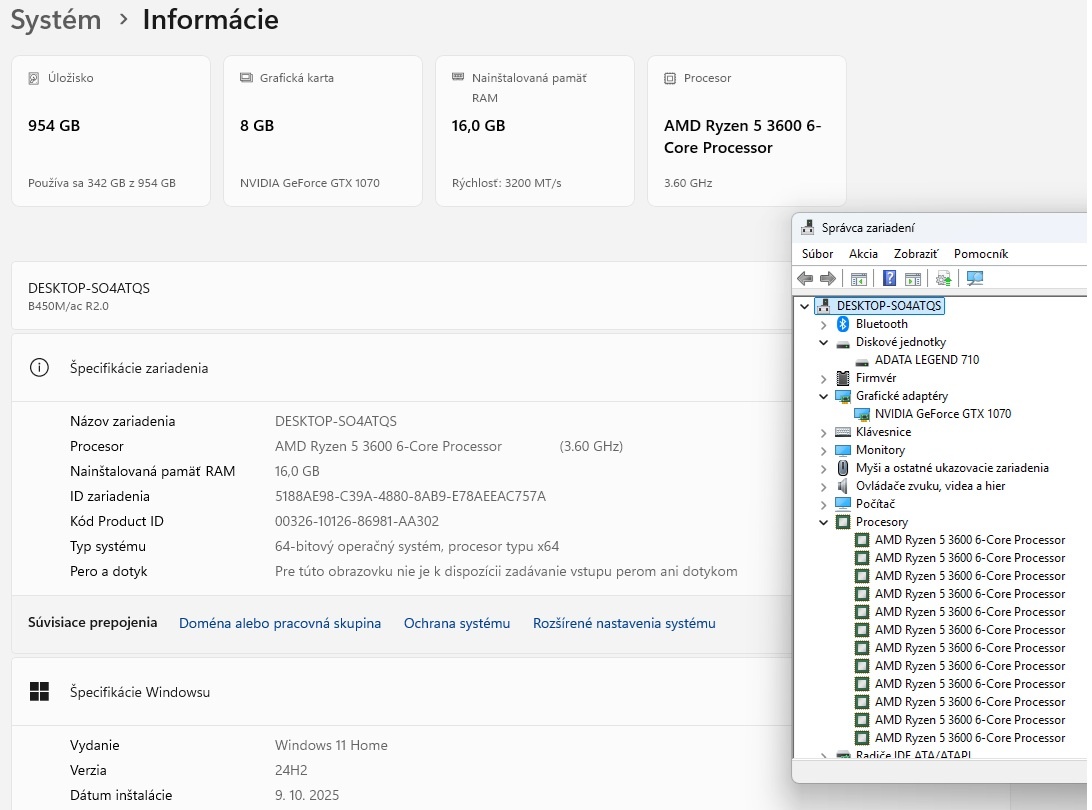Open Rozšírené nastavenia systému link

pos(624,623)
